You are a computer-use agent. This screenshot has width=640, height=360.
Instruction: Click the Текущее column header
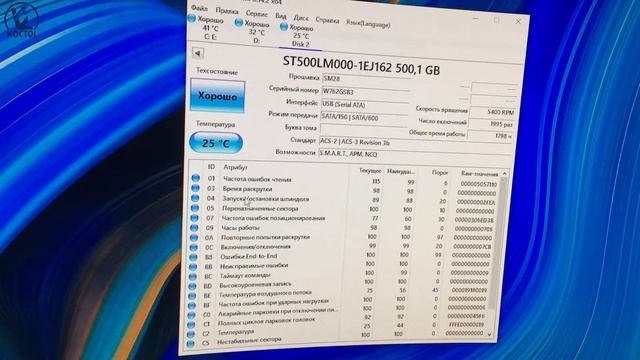click(370, 171)
